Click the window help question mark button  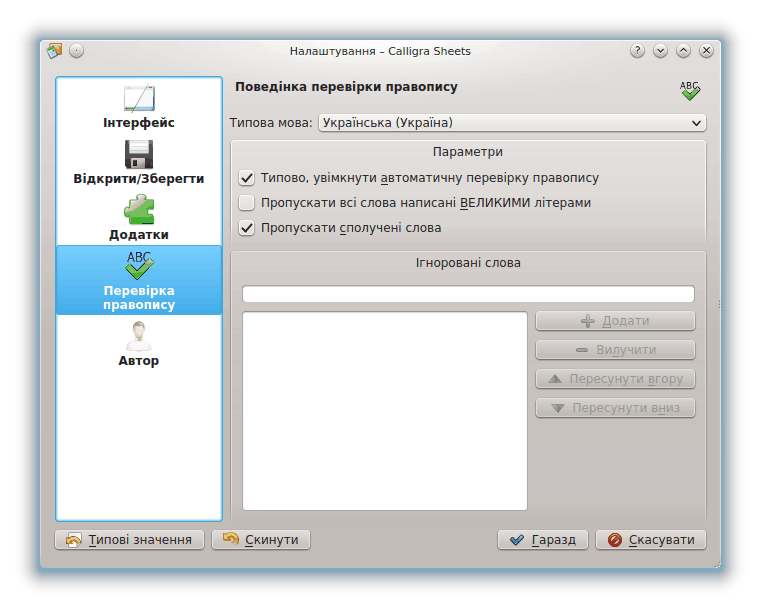coord(638,51)
